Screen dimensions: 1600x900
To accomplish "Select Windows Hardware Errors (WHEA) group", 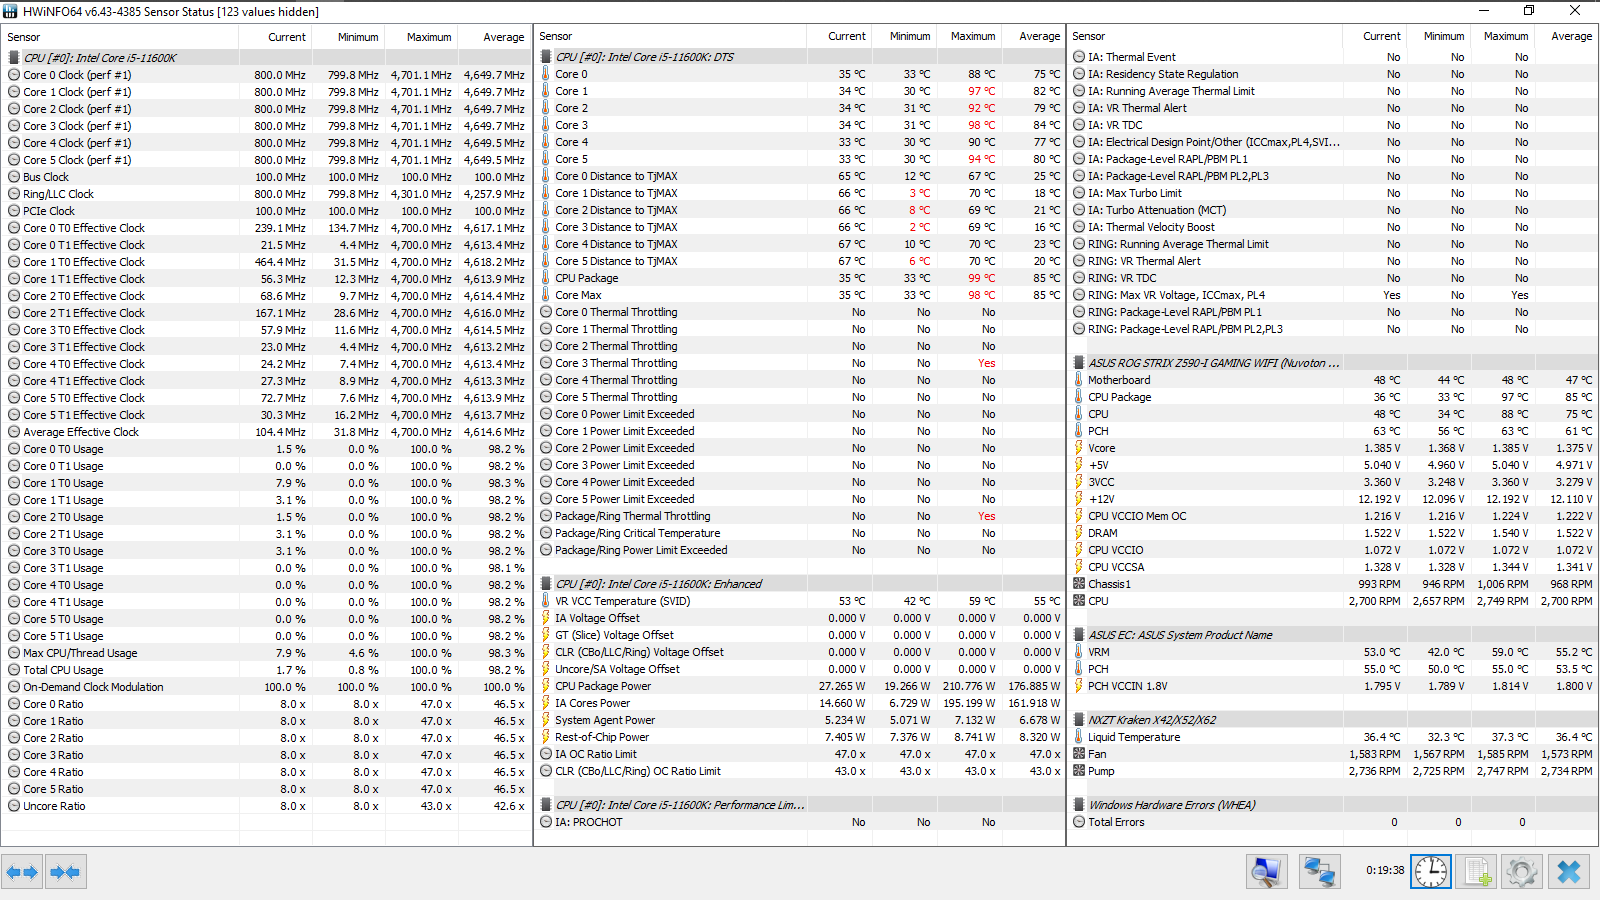I will (1334, 805).
